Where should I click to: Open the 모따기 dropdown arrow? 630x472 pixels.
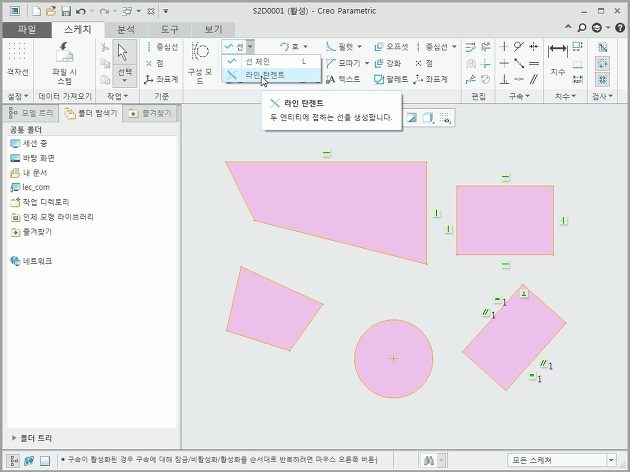[x=366, y=63]
